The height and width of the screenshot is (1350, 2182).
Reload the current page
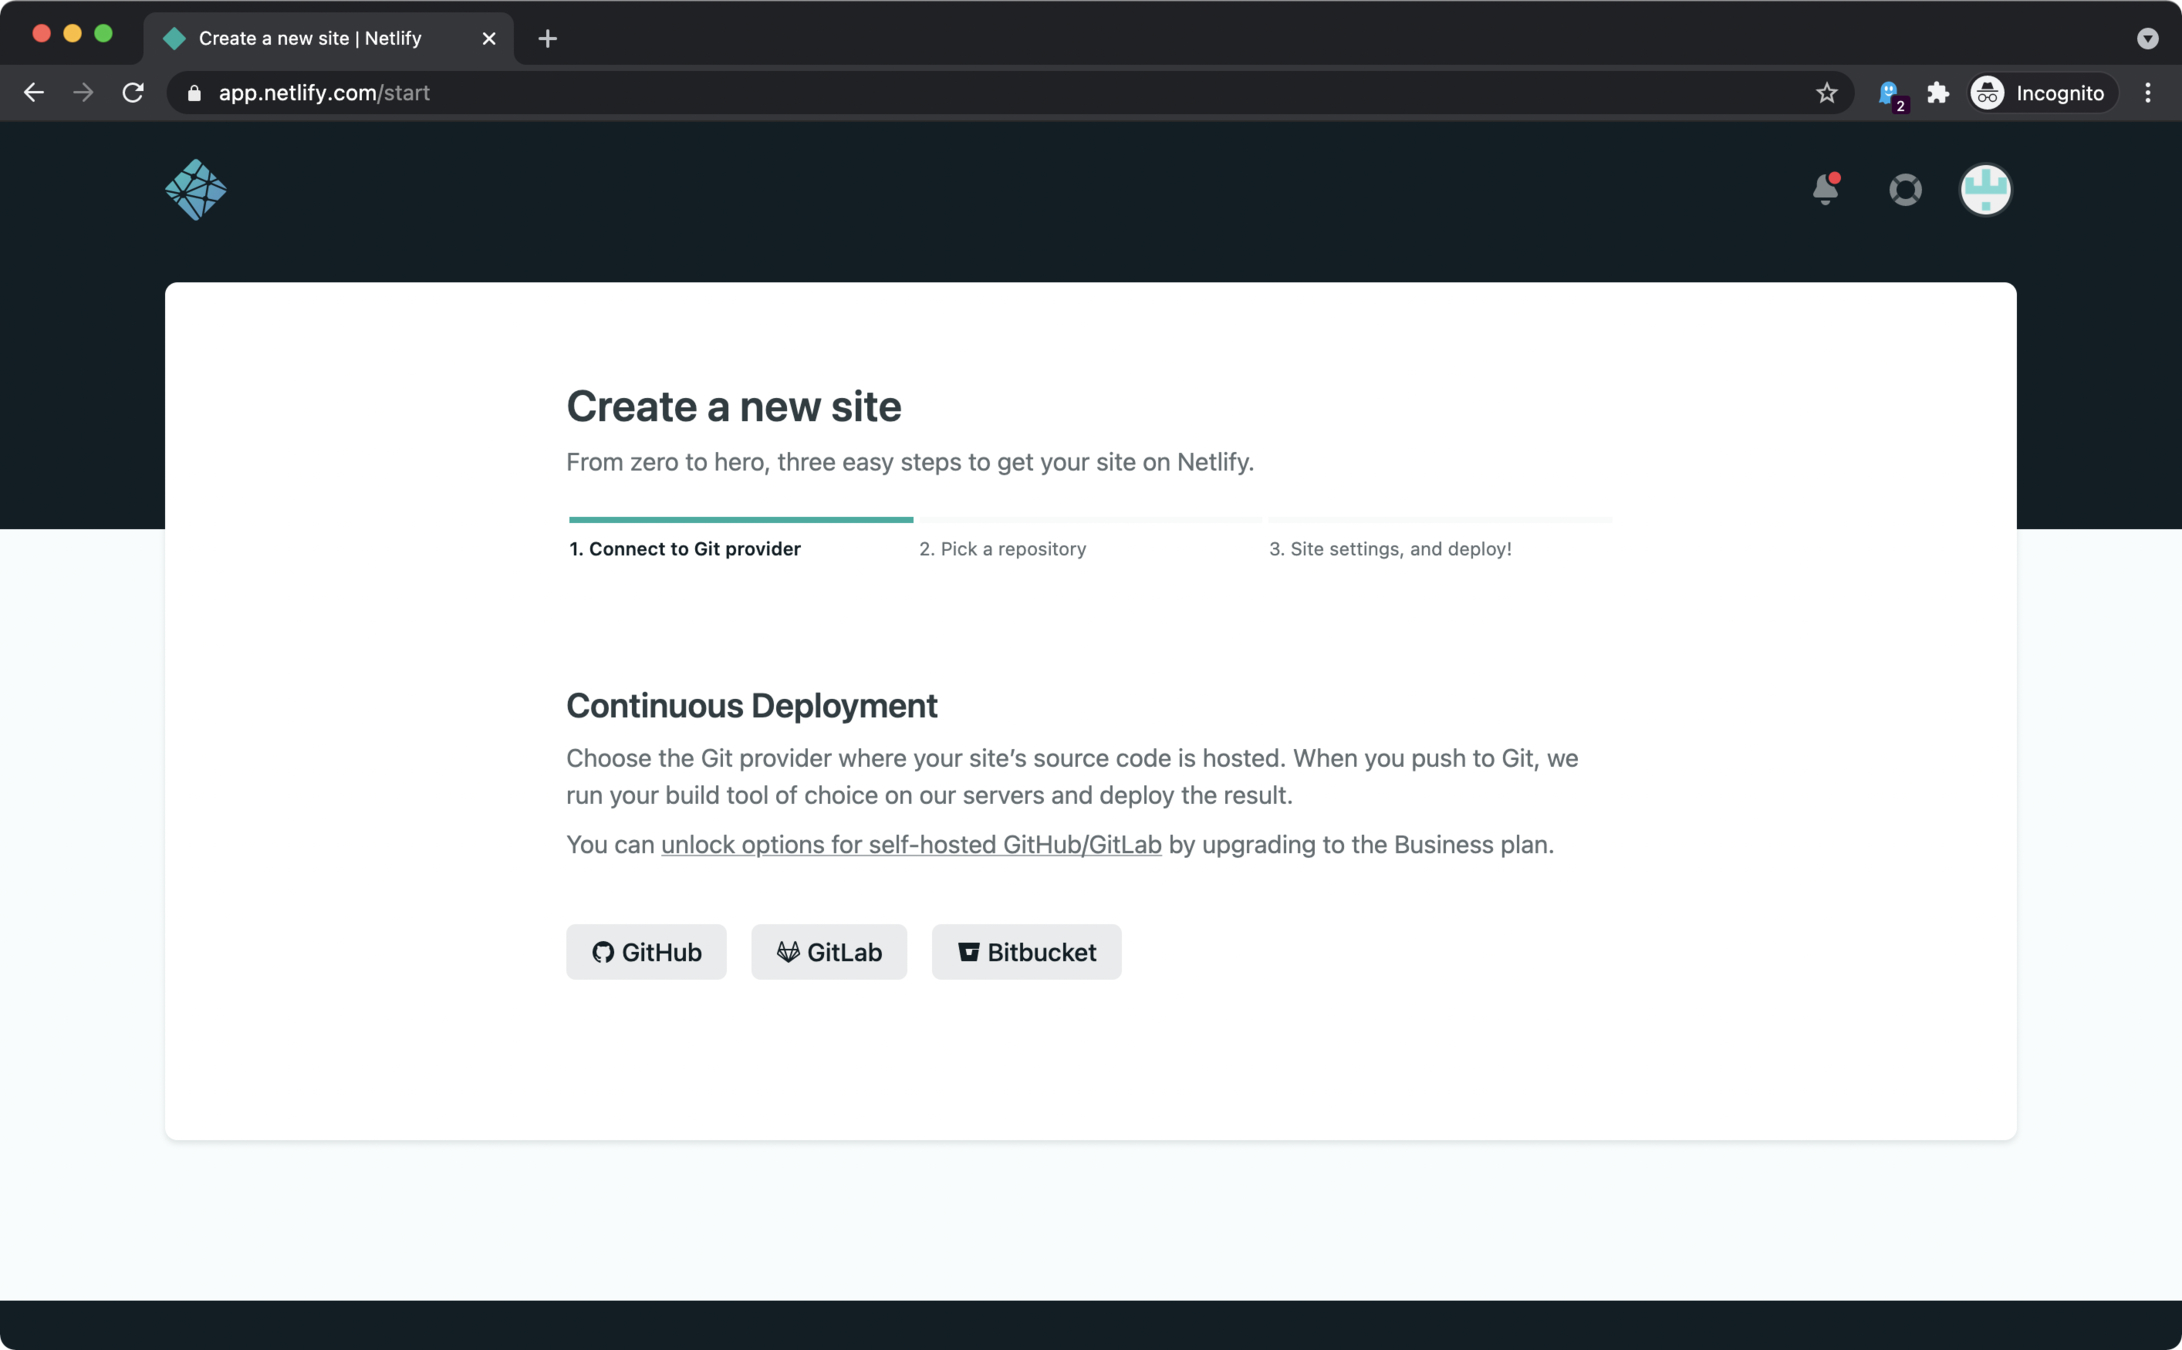coord(133,93)
